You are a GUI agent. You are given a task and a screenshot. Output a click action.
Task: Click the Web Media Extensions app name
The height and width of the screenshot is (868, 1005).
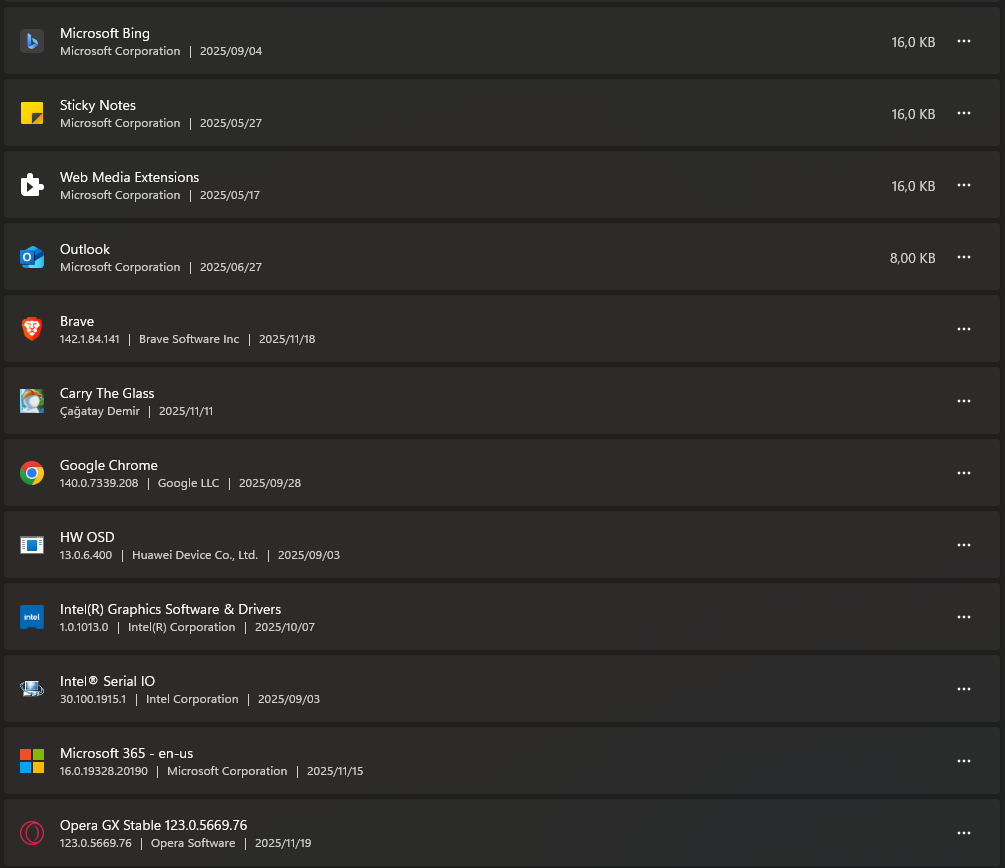tap(129, 177)
